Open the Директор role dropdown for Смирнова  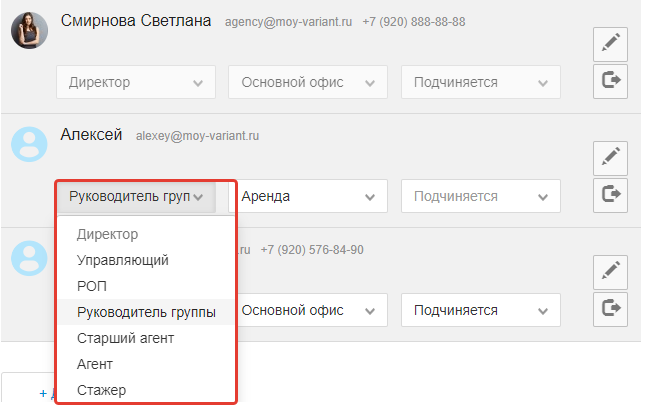(x=135, y=82)
